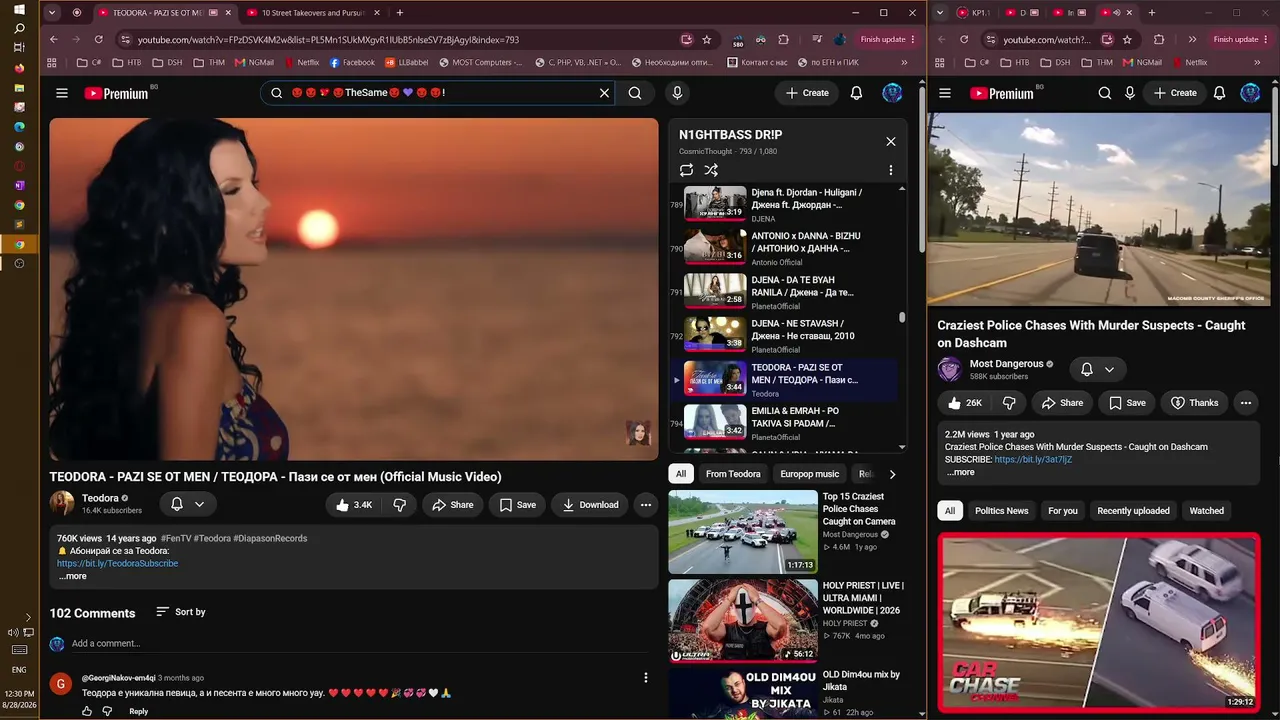Go back in the left browser window

pos(54,40)
